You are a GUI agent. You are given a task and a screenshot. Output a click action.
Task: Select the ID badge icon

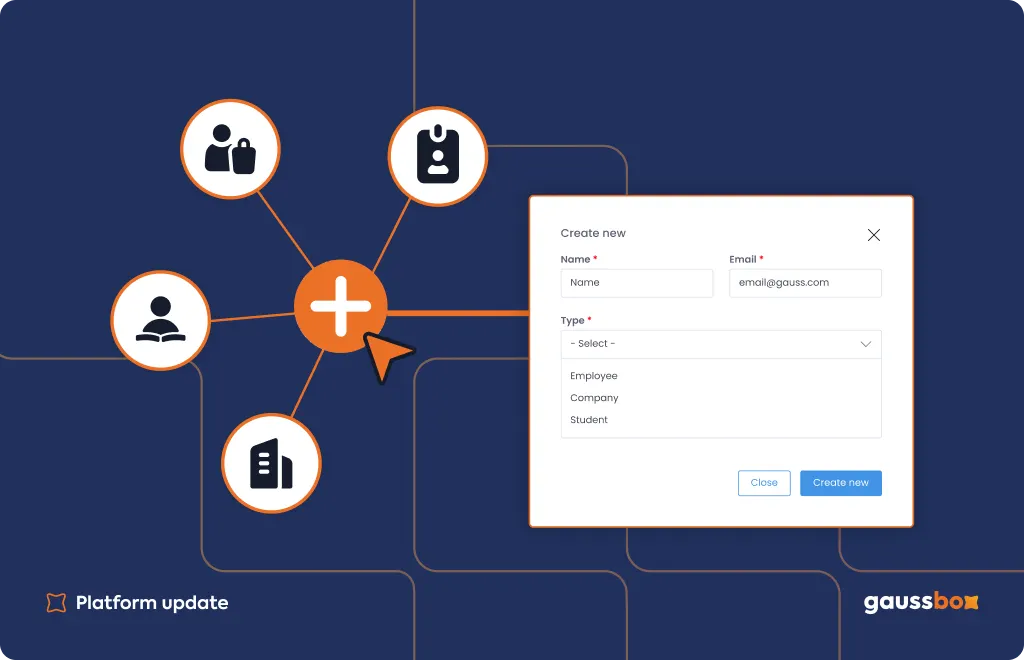(438, 157)
